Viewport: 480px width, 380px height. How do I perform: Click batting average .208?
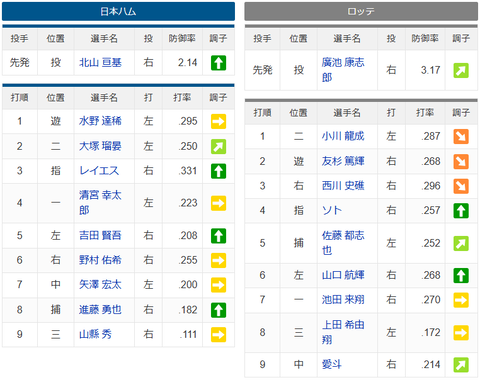pyautogui.click(x=188, y=235)
